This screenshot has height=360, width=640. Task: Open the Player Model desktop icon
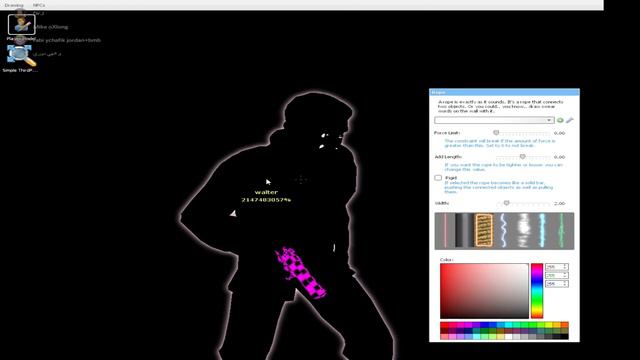tap(22, 24)
